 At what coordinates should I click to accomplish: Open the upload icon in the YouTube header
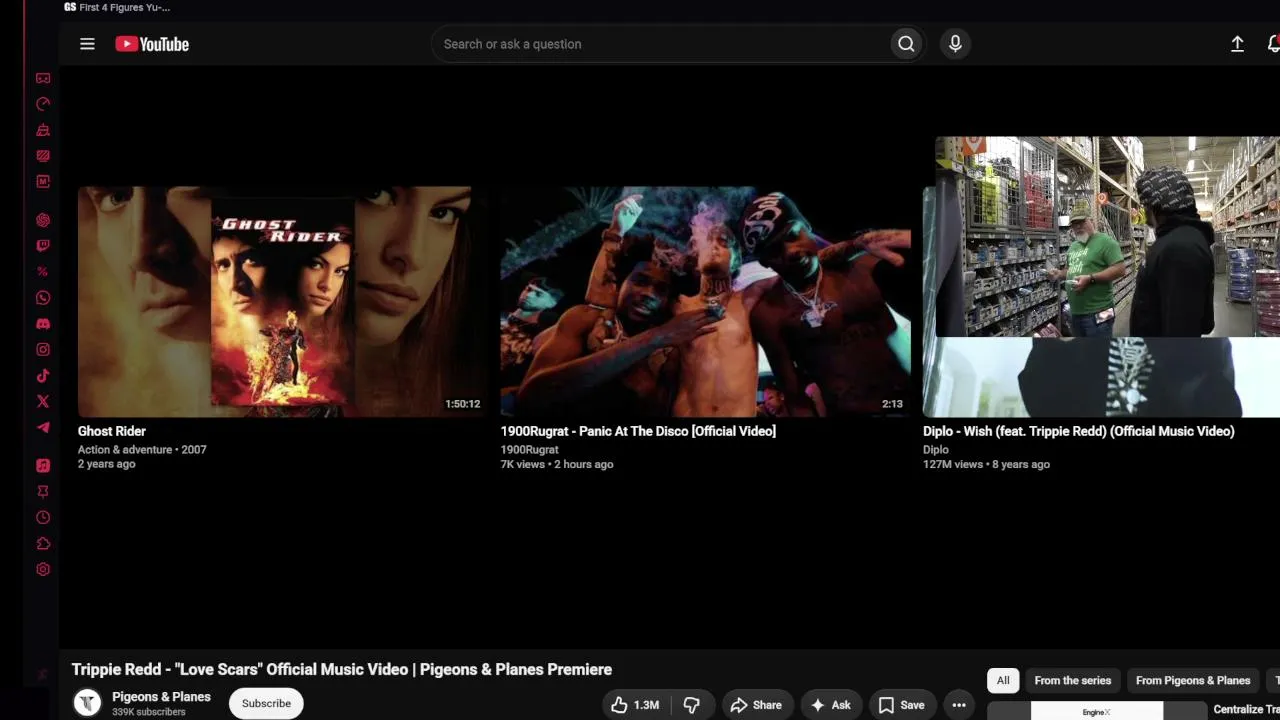click(1237, 44)
